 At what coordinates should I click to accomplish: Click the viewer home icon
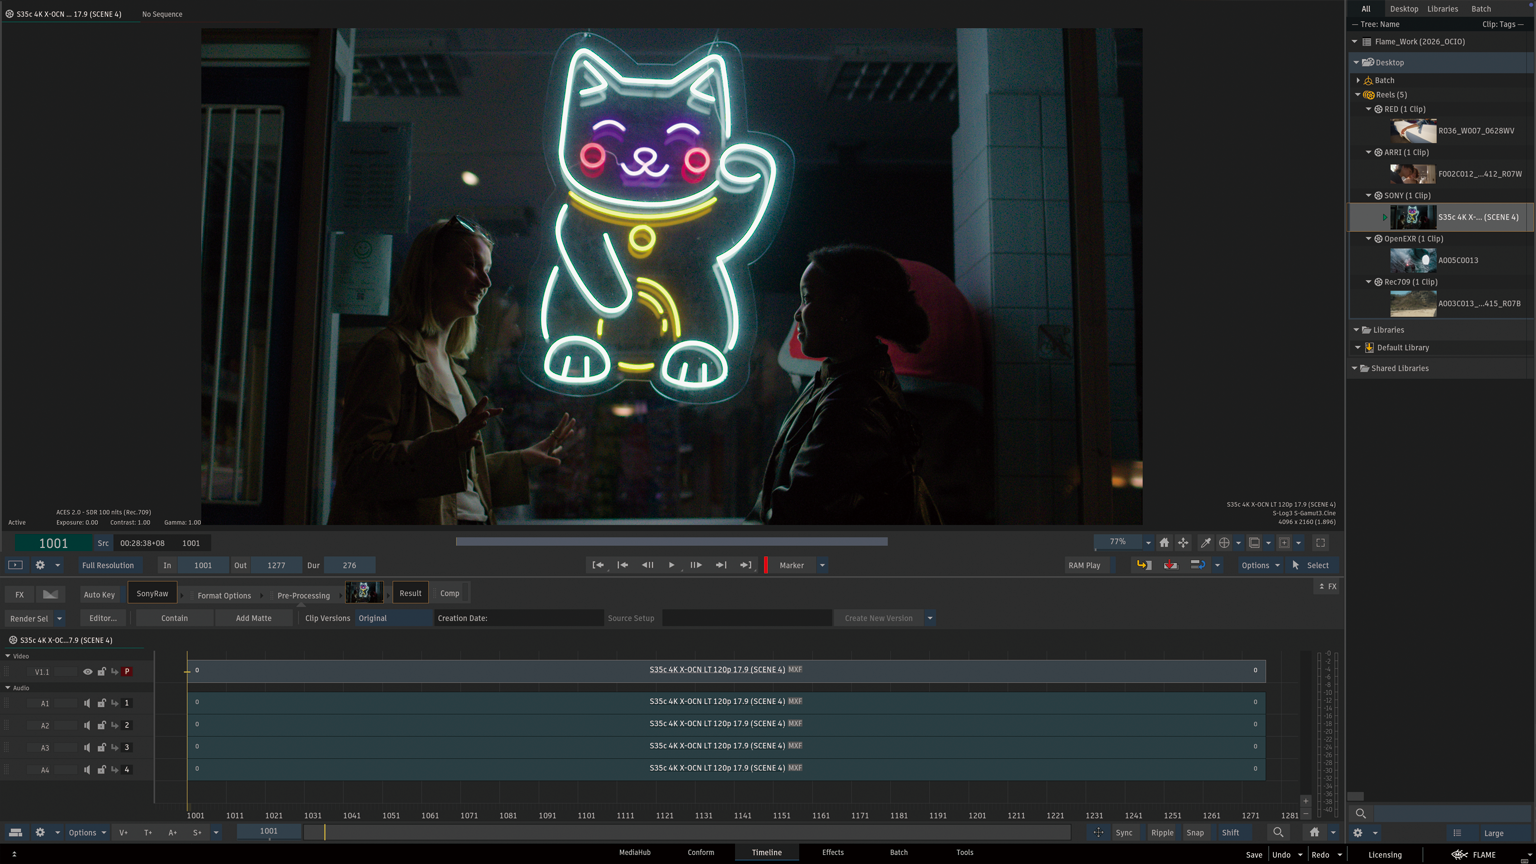coord(1164,543)
